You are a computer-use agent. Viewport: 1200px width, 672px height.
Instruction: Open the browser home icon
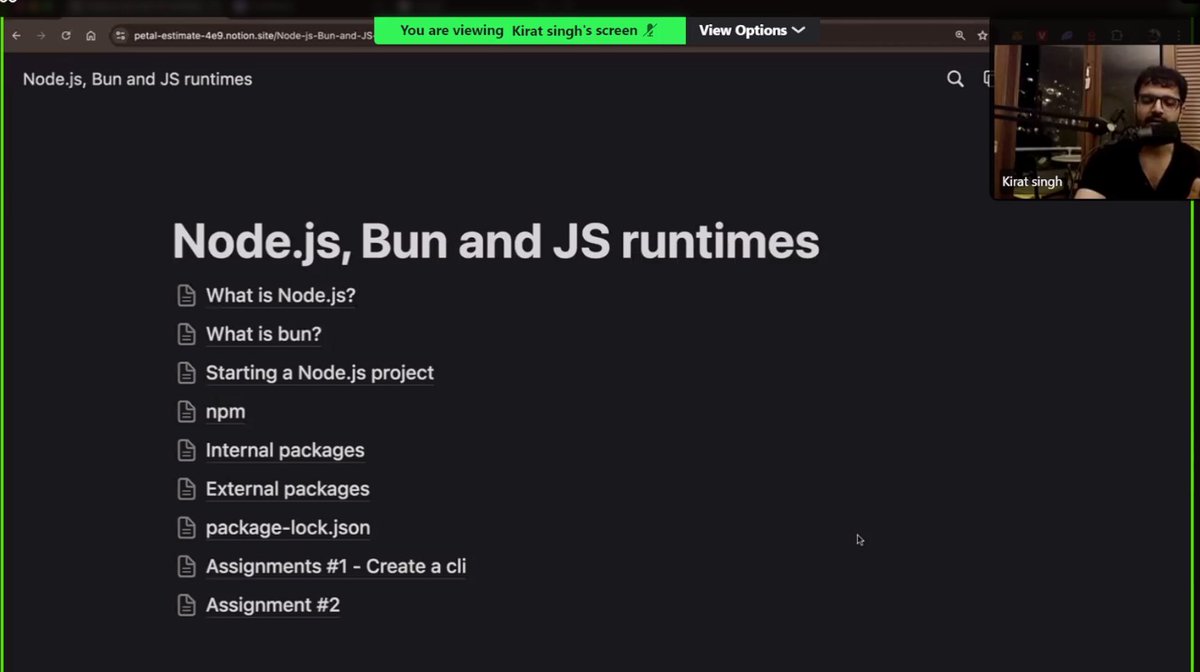click(x=91, y=35)
